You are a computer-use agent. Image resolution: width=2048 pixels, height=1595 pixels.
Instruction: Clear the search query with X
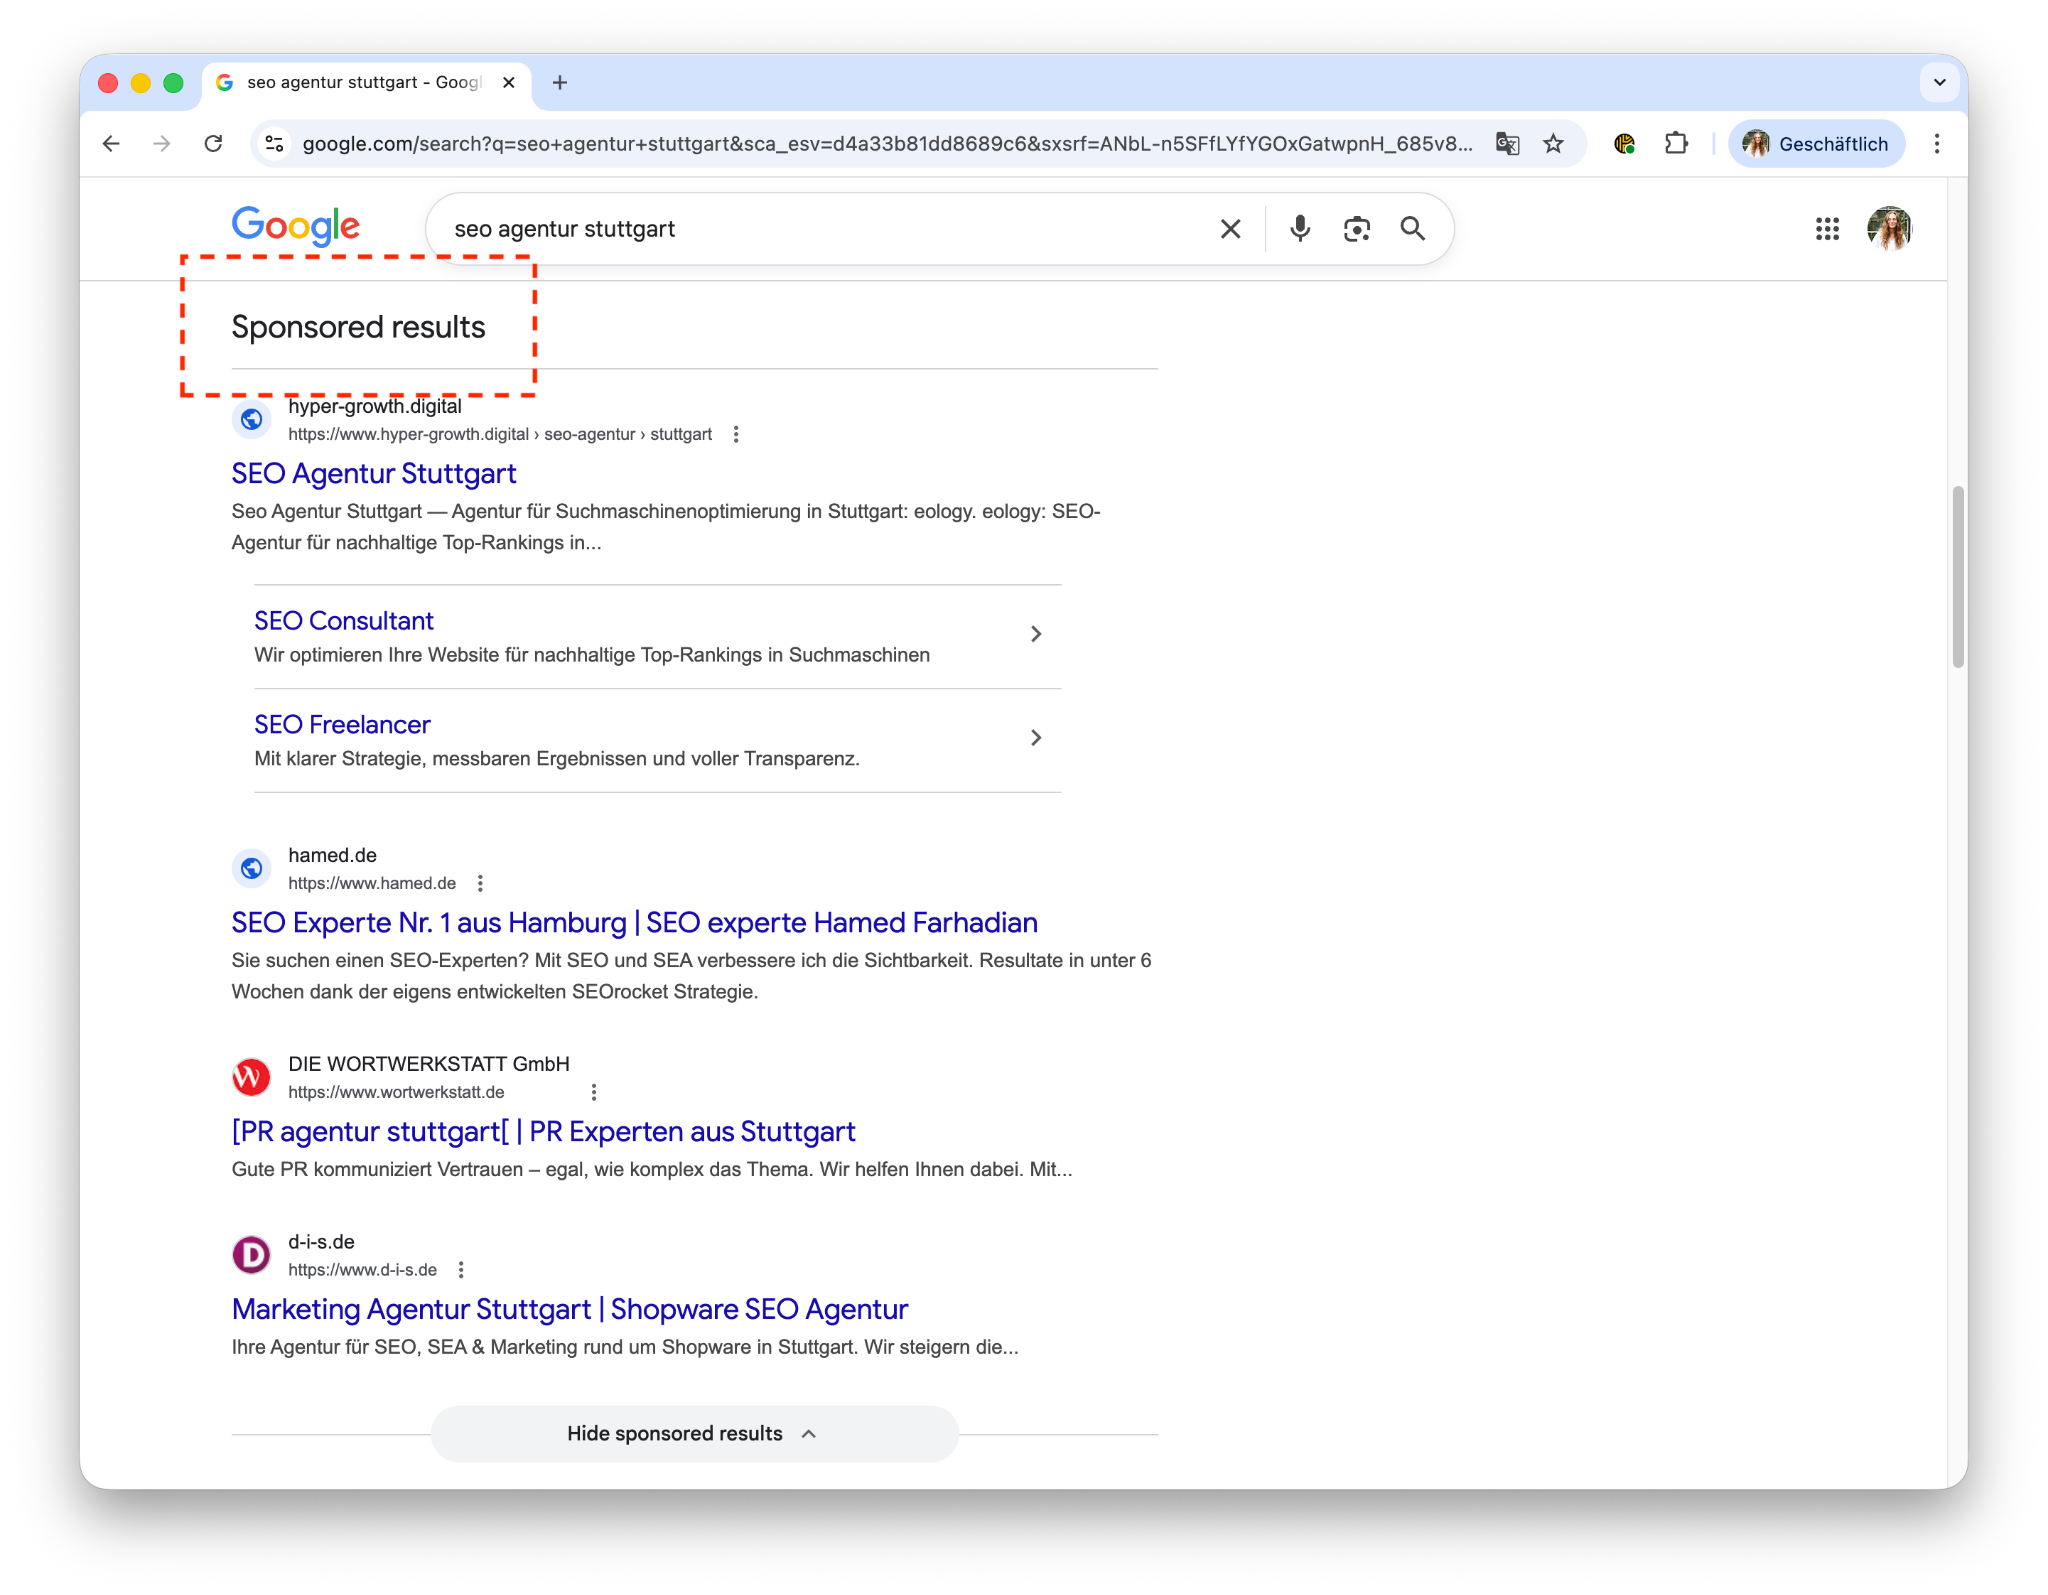[x=1230, y=229]
